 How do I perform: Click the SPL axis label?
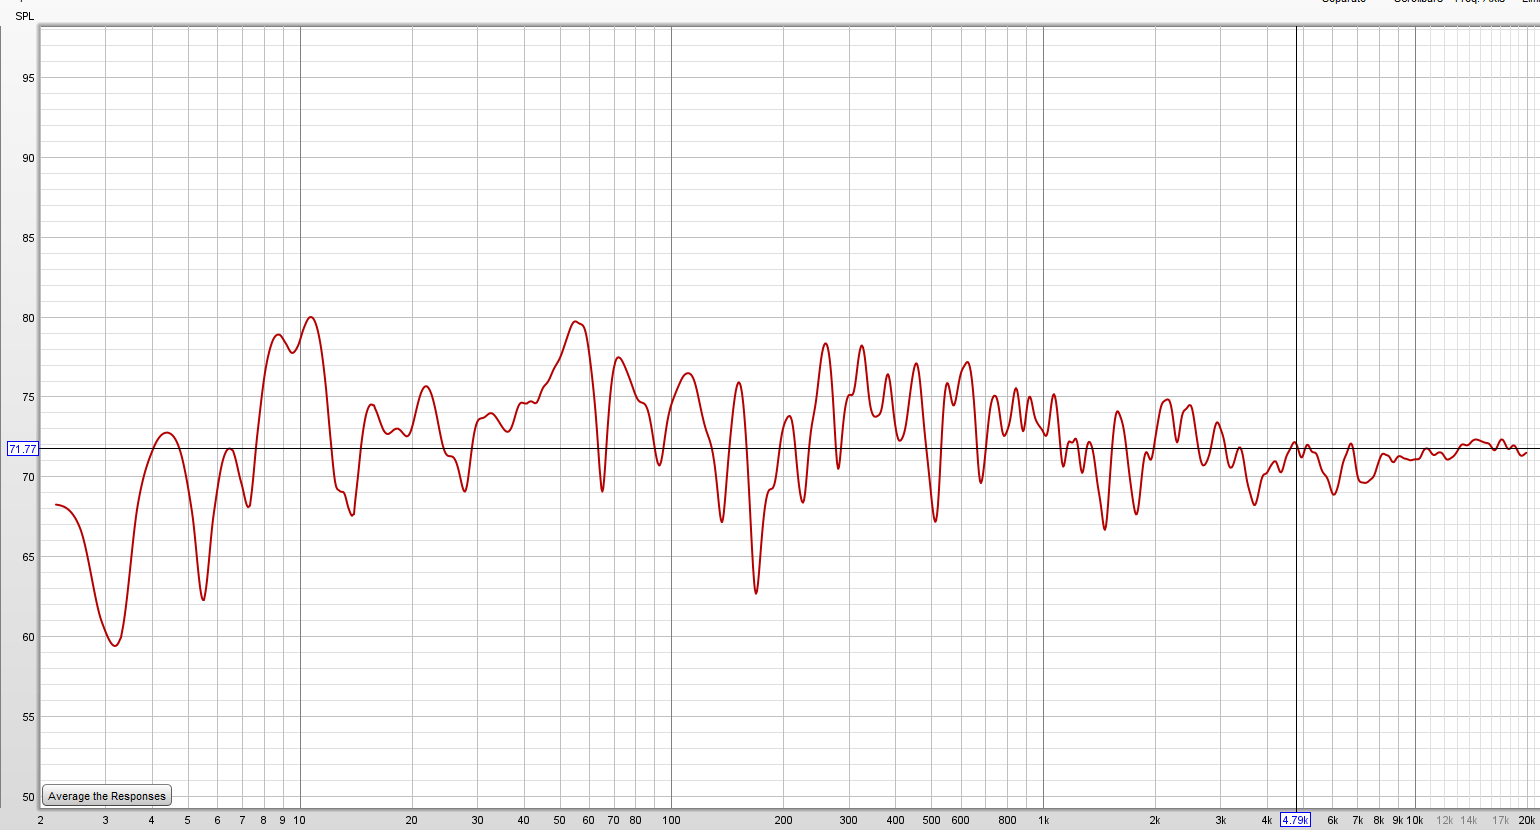[25, 16]
